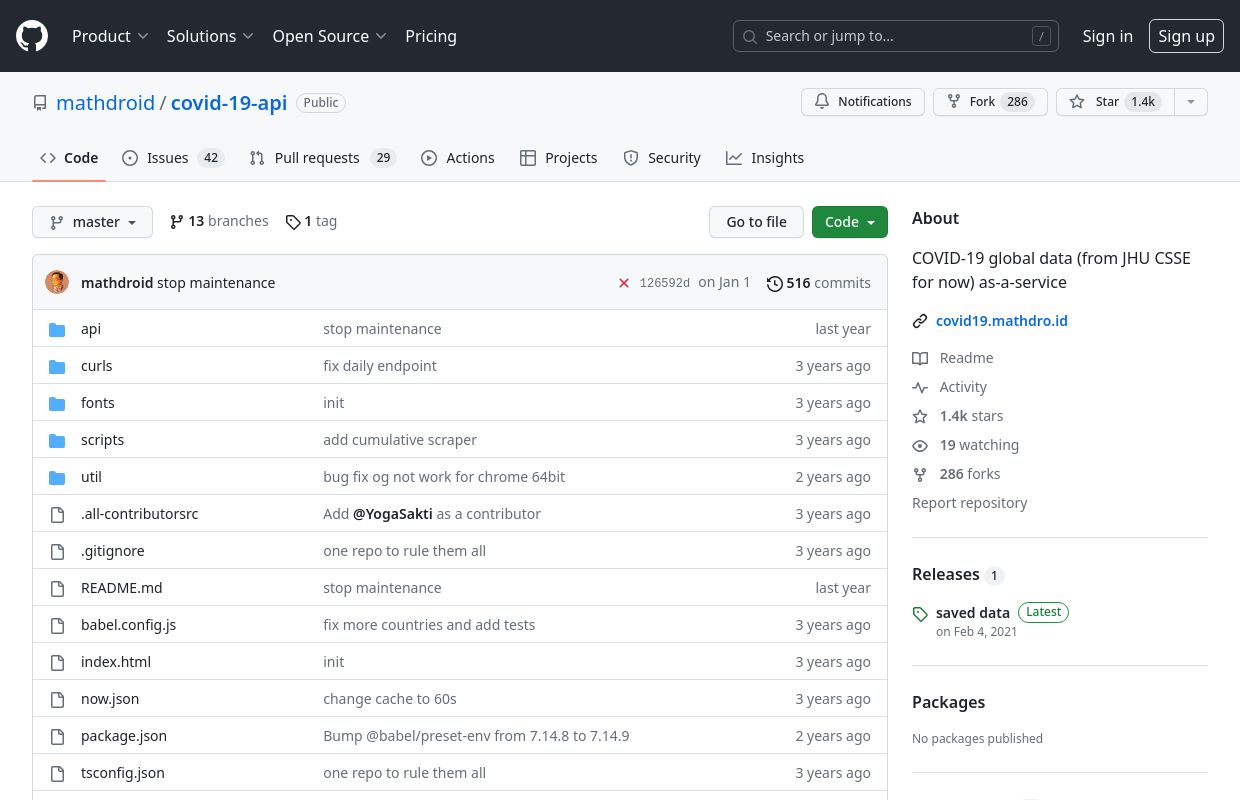This screenshot has width=1240, height=800.
Task: Click the red failed-check X icon
Action: click(x=624, y=283)
